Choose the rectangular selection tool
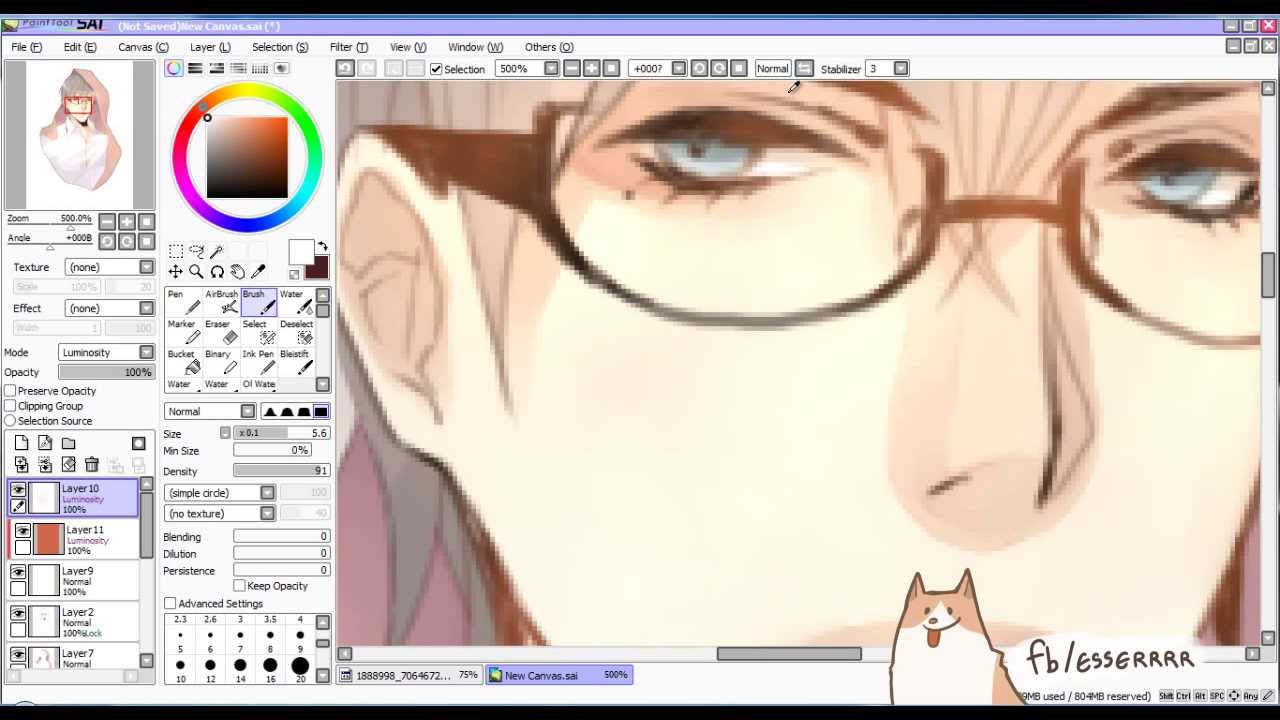 tap(175, 251)
